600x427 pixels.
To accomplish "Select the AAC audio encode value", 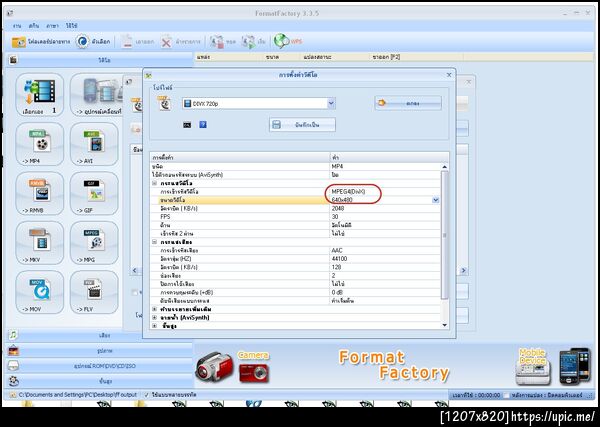I will coord(337,251).
